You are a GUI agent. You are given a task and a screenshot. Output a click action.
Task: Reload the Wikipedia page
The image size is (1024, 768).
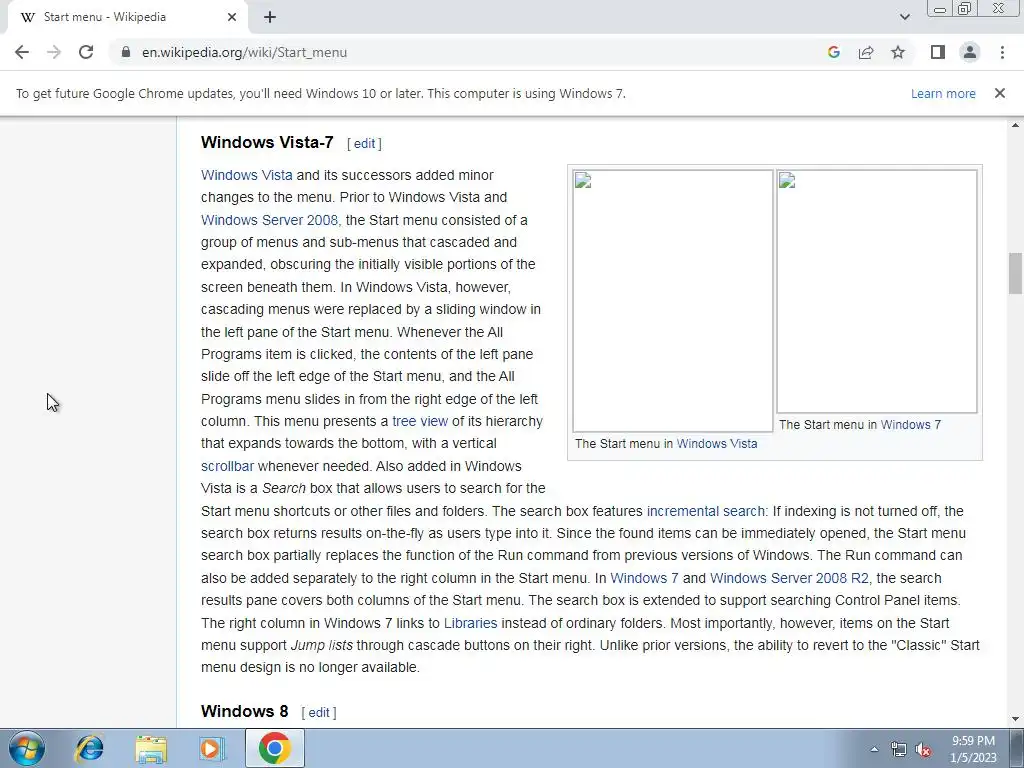pyautogui.click(x=86, y=52)
